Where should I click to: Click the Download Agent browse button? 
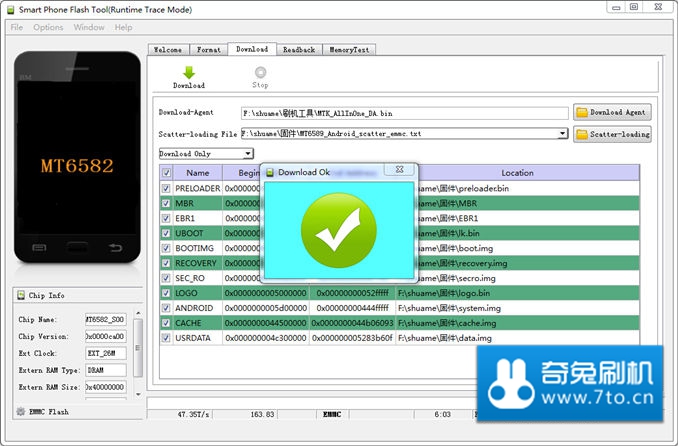(611, 113)
